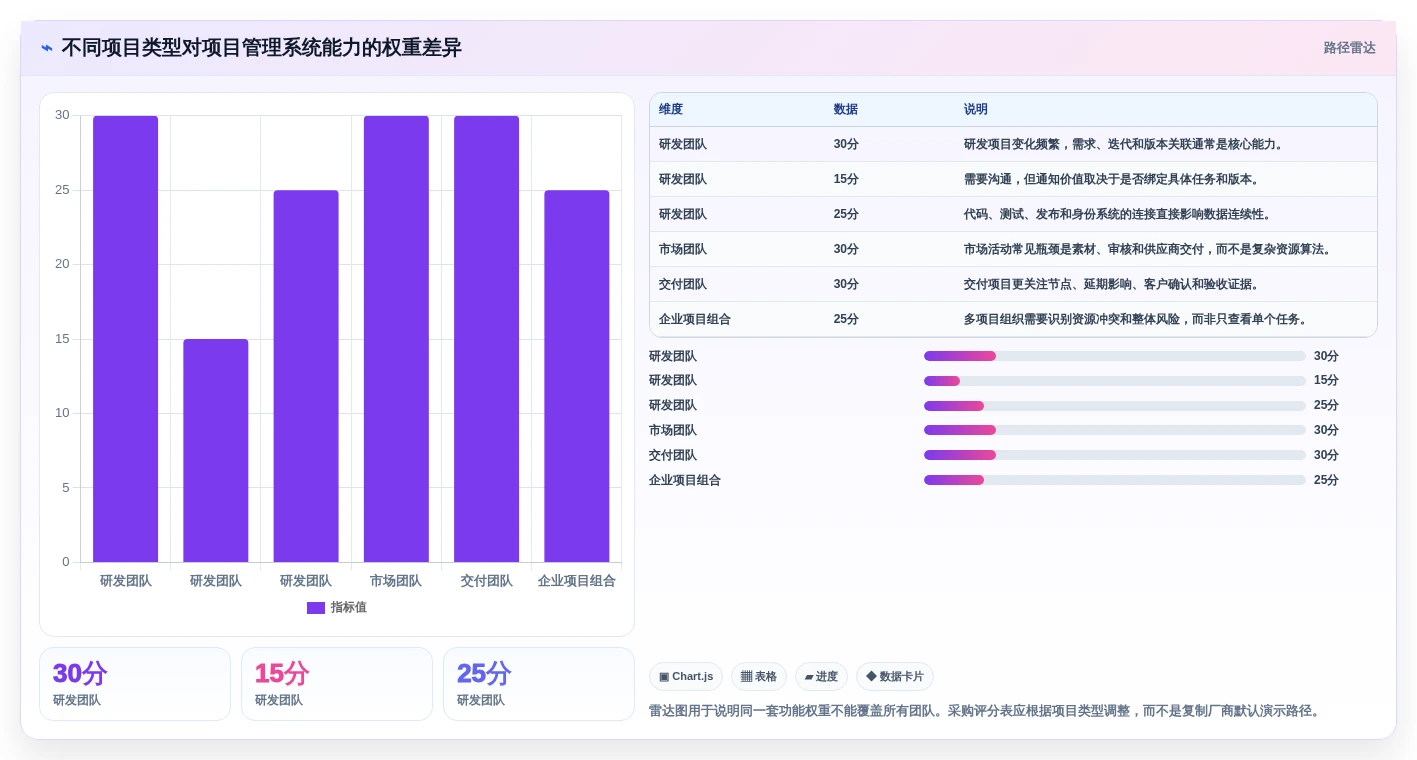Viewport: 1417px width, 760px height.
Task: Click the 研发团队 progress bar labeled 15分
Action: (1115, 381)
